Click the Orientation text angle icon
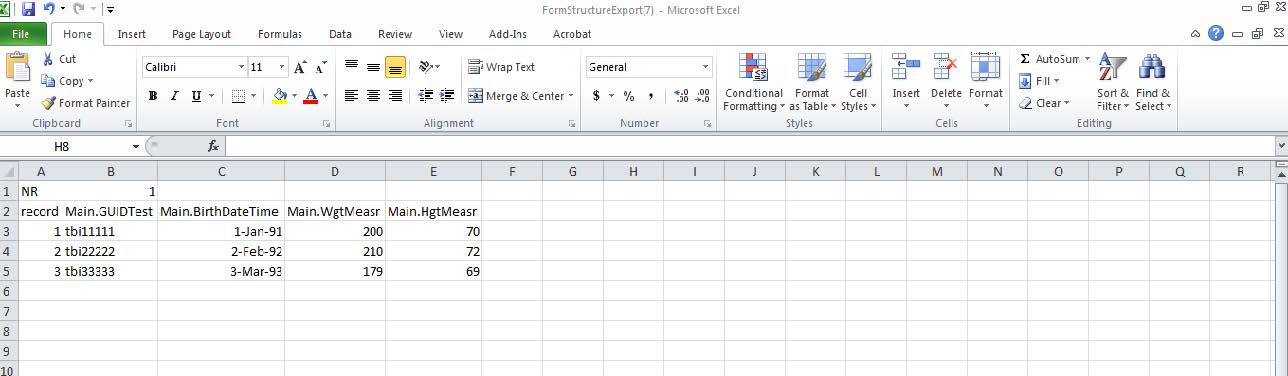 [426, 67]
